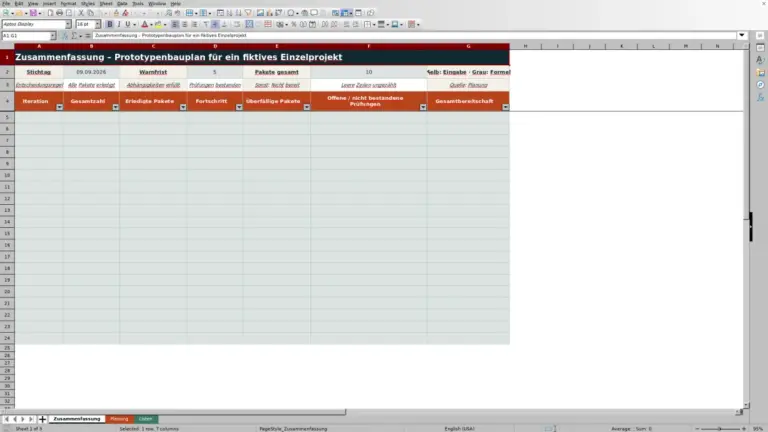Open the Fortschritt column filter dropdown
768x432 pixels.
point(239,107)
